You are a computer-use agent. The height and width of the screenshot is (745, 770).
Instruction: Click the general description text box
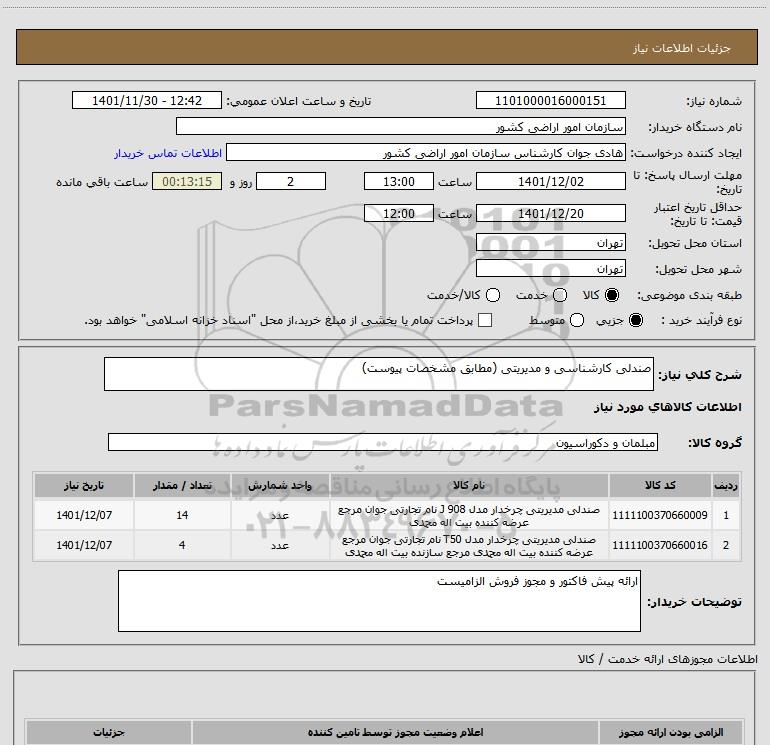tap(379, 374)
